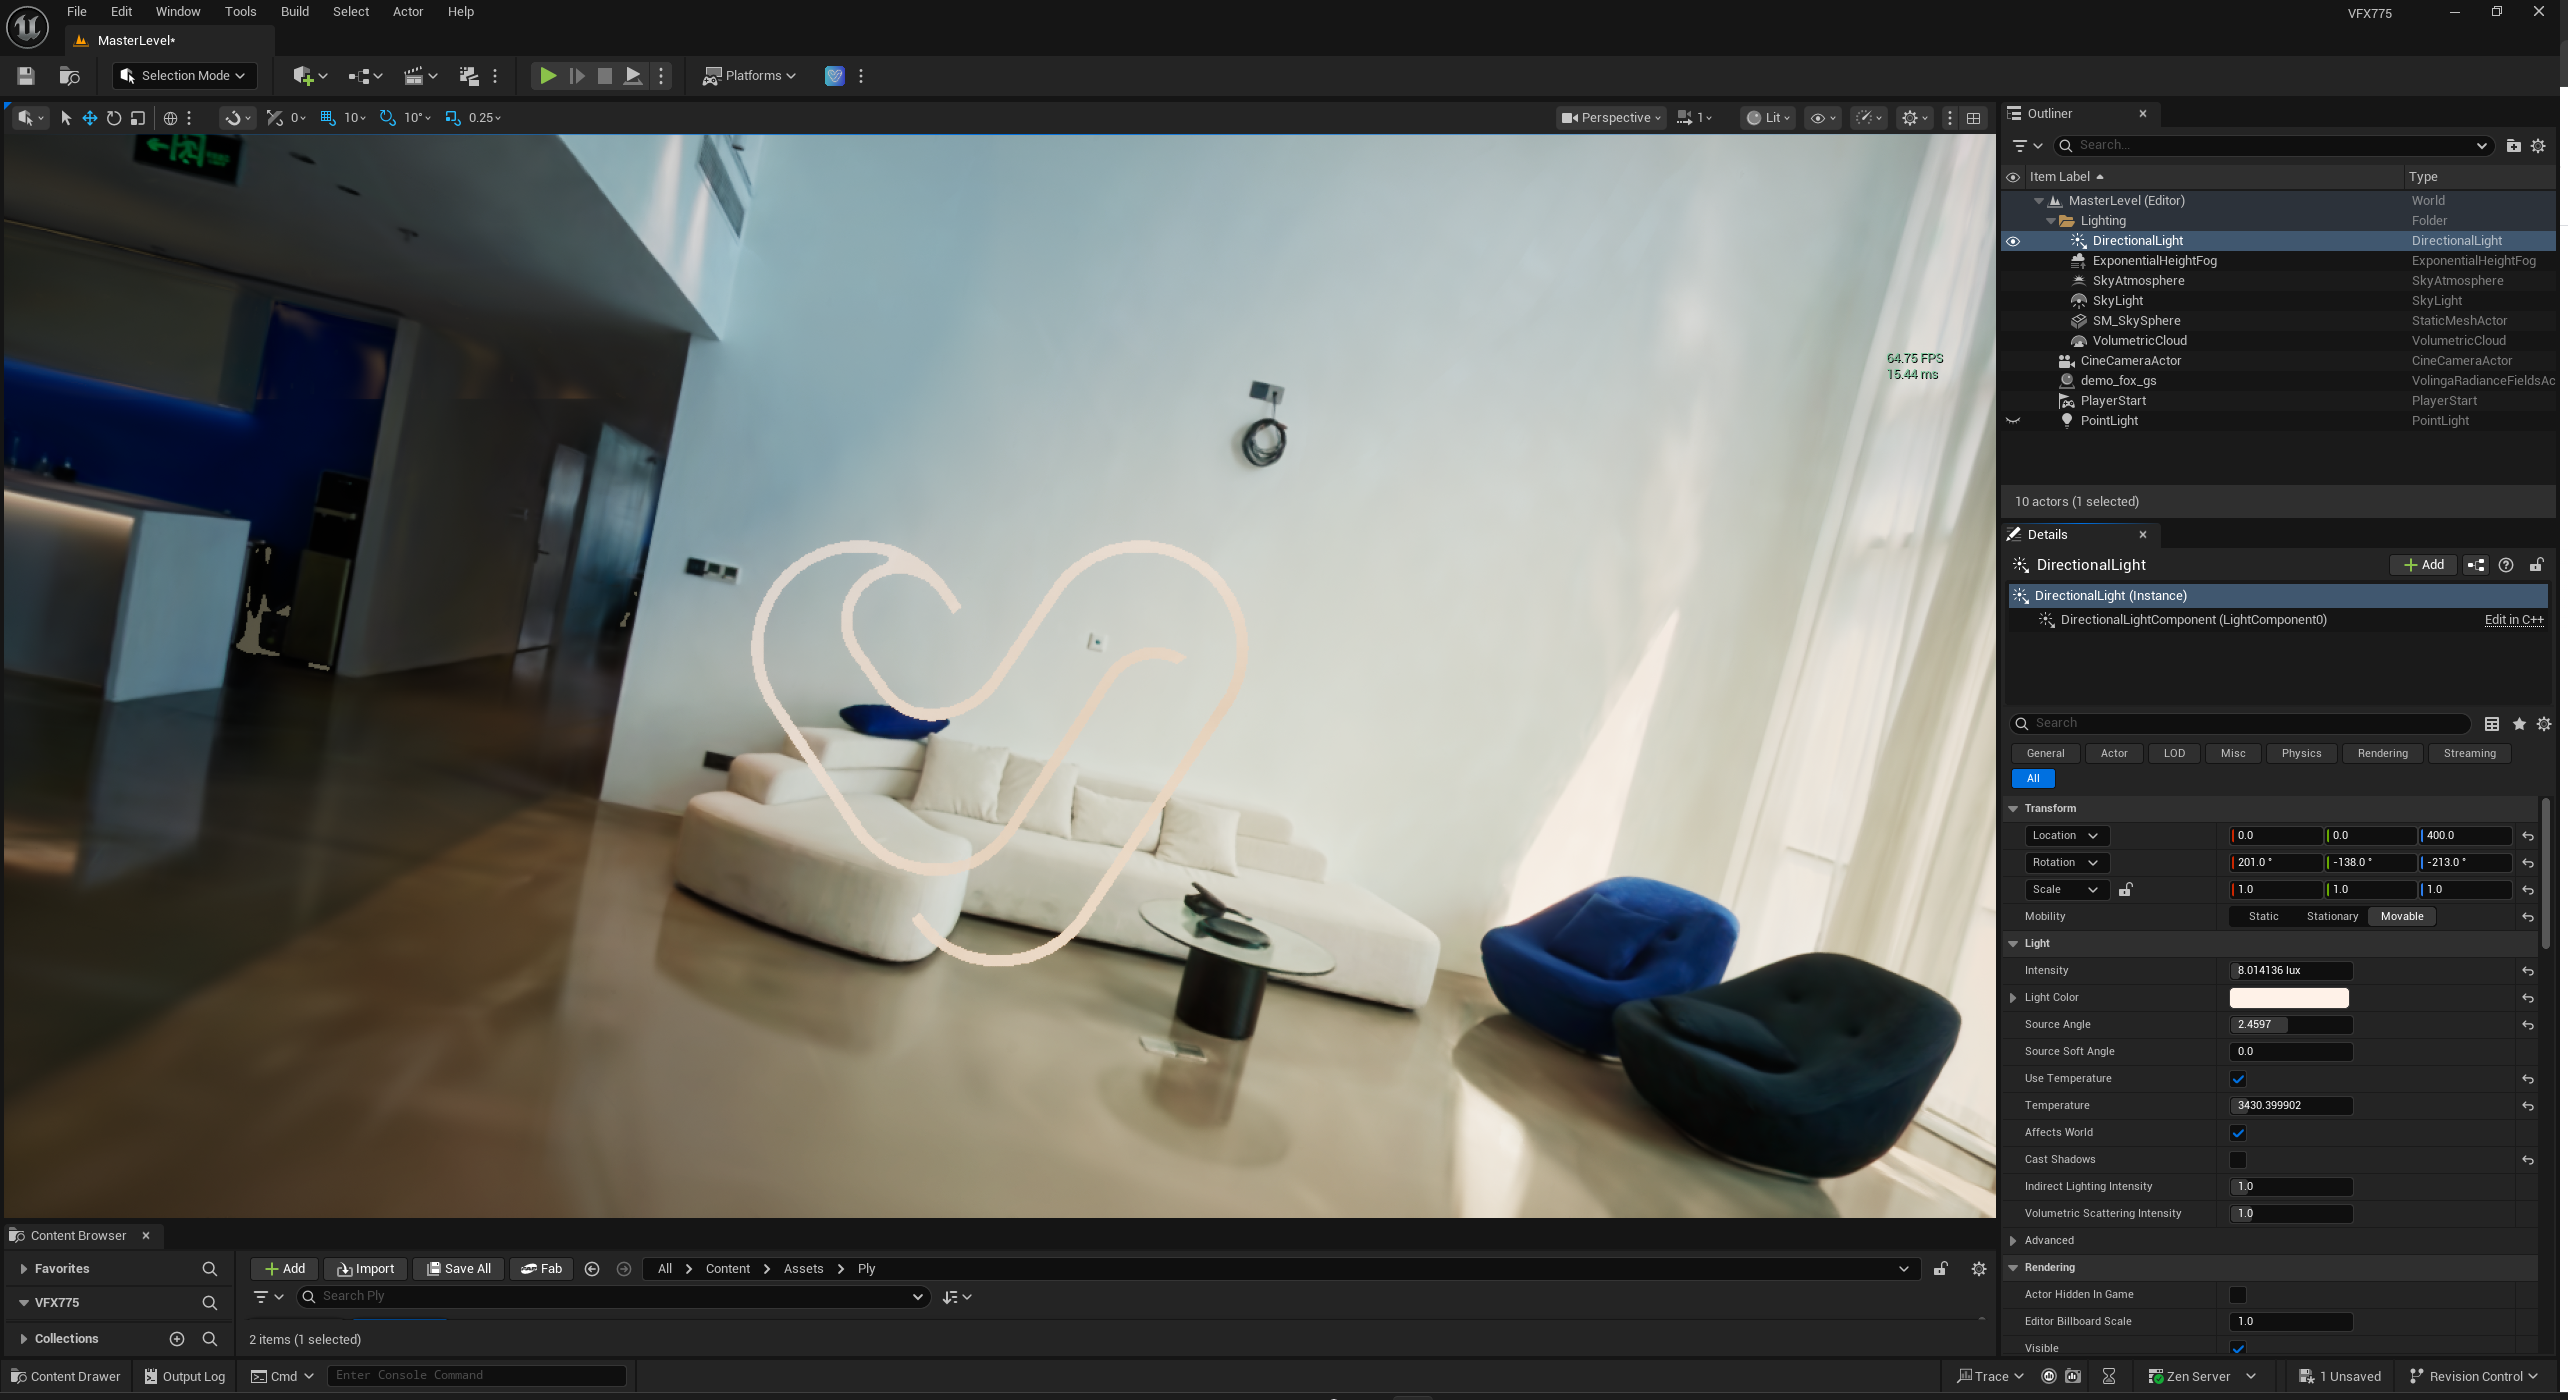The width and height of the screenshot is (2568, 1400).
Task: Click the Edit in C++ link
Action: [x=2513, y=620]
